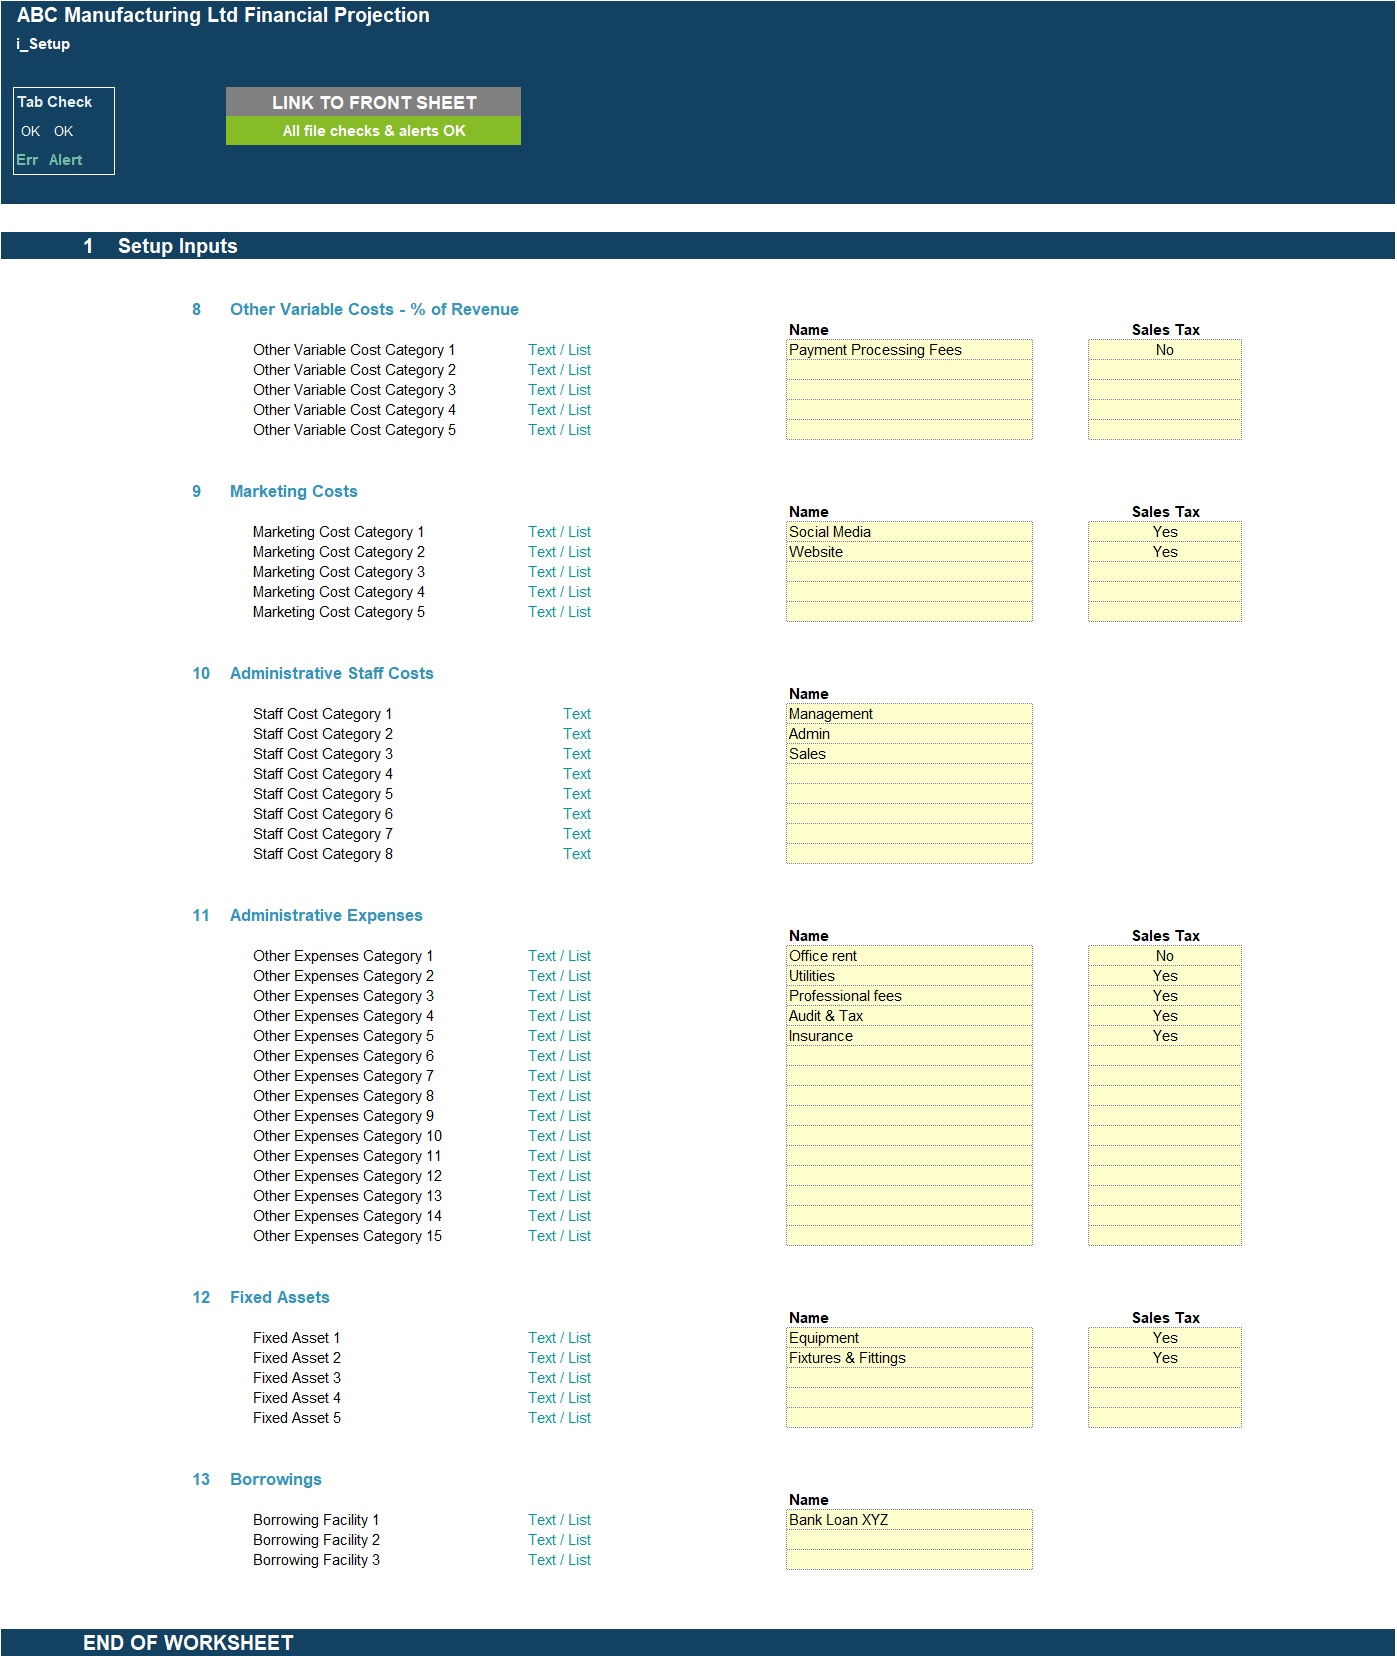
Task: Select the Name cell for Other Expenses Category 6
Action: pyautogui.click(x=909, y=1056)
